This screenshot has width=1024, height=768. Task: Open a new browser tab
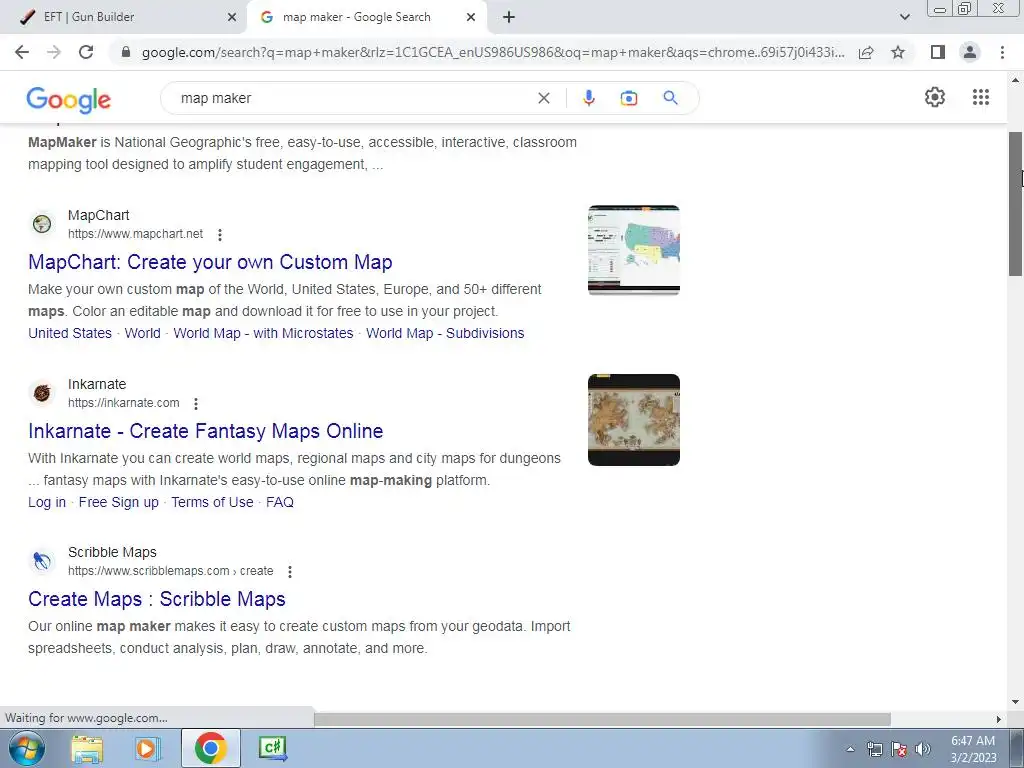coord(509,17)
